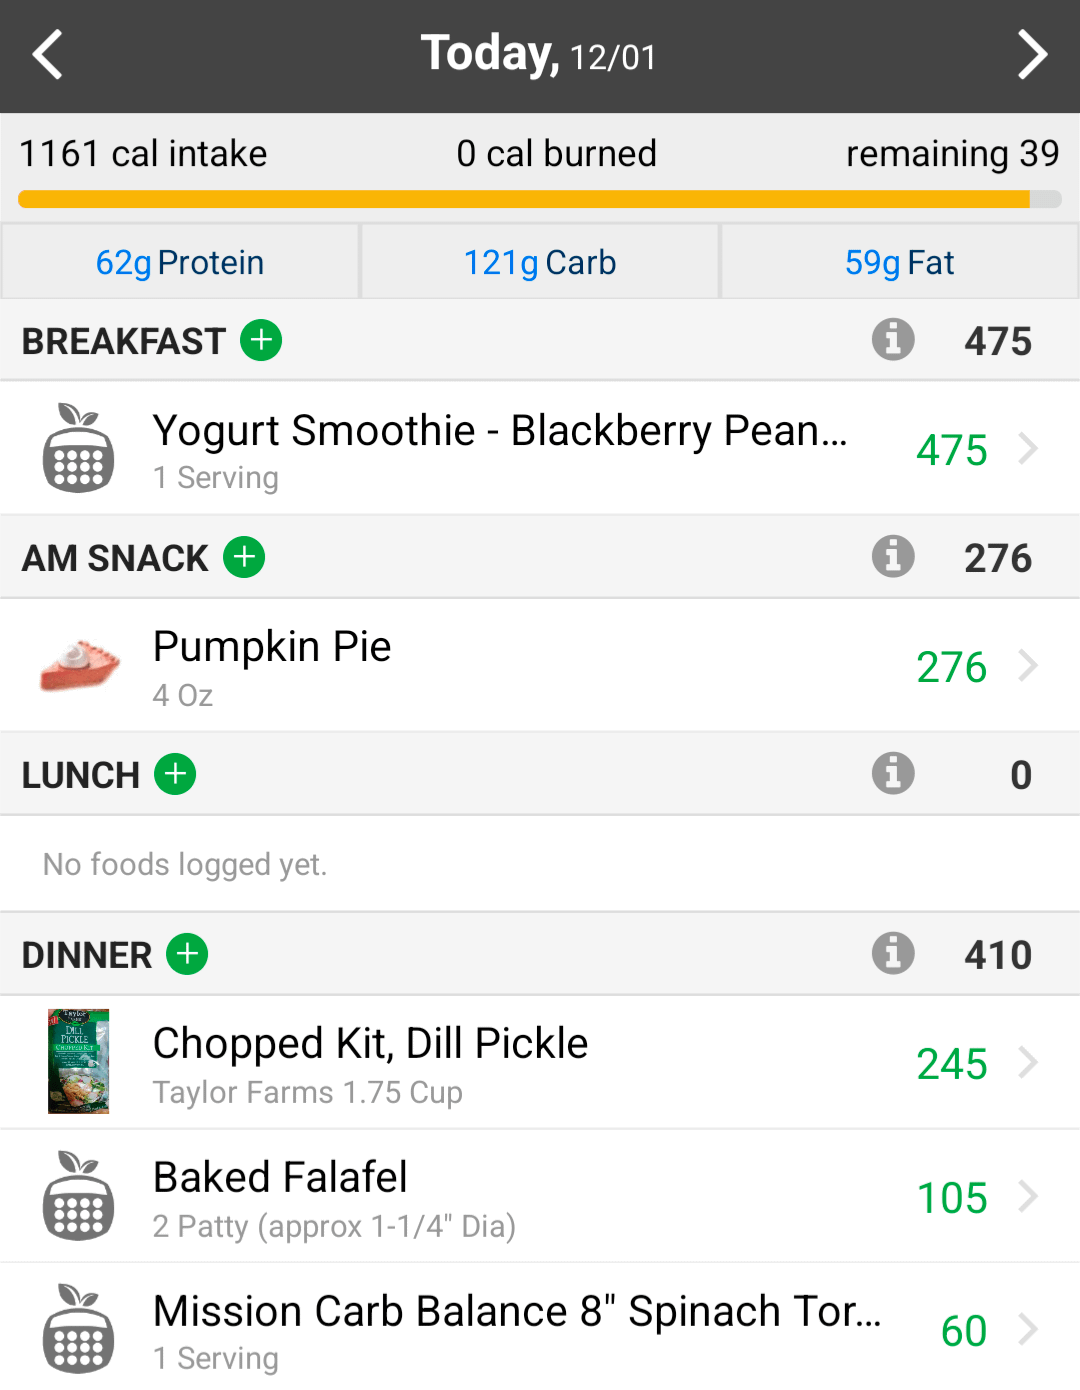Select the 59g Fat tab
Screen dimensions: 1080x1390
point(900,262)
